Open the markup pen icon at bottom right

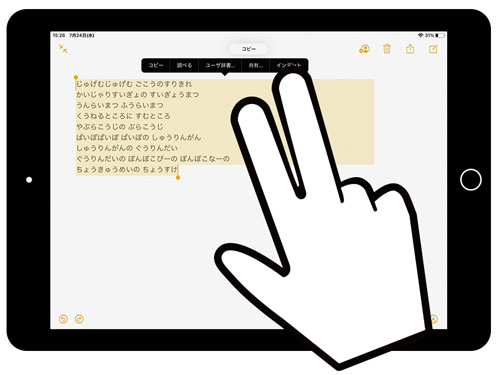point(433,319)
